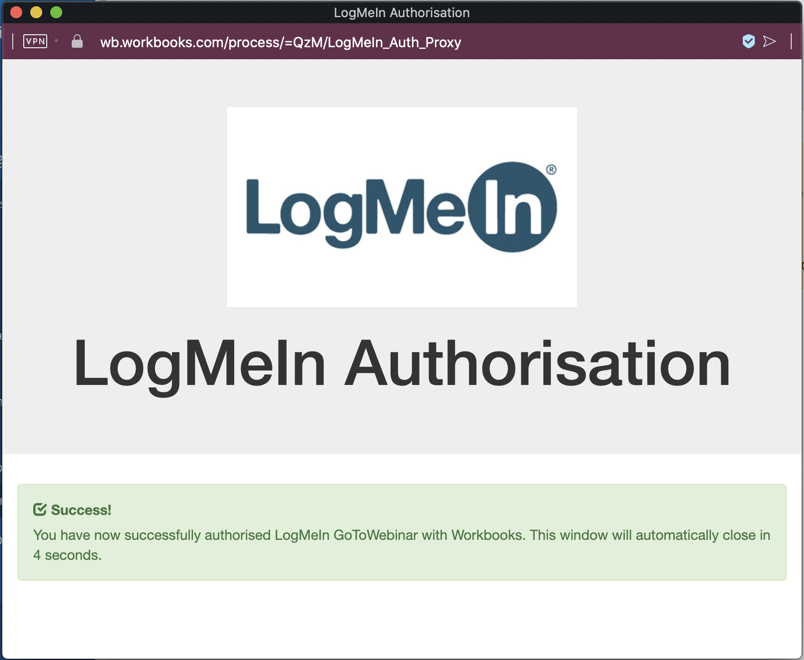
Task: Open the blue shield ad-blocker icon
Action: [749, 41]
